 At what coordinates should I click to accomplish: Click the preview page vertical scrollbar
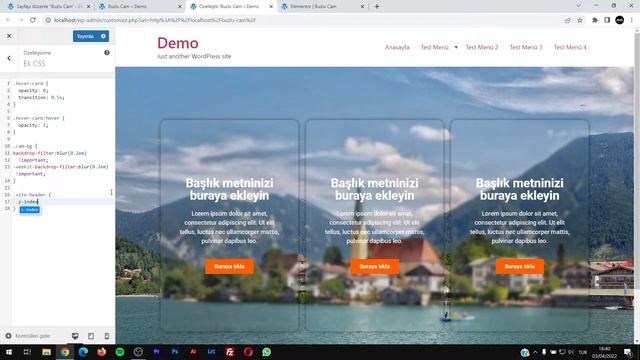pos(636,186)
